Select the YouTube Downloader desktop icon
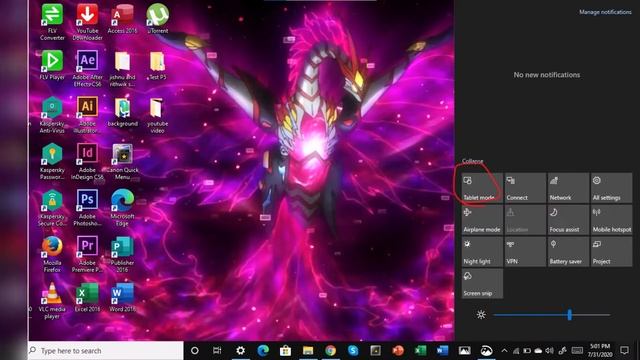Viewport: 640px width, 360px height. (87, 22)
